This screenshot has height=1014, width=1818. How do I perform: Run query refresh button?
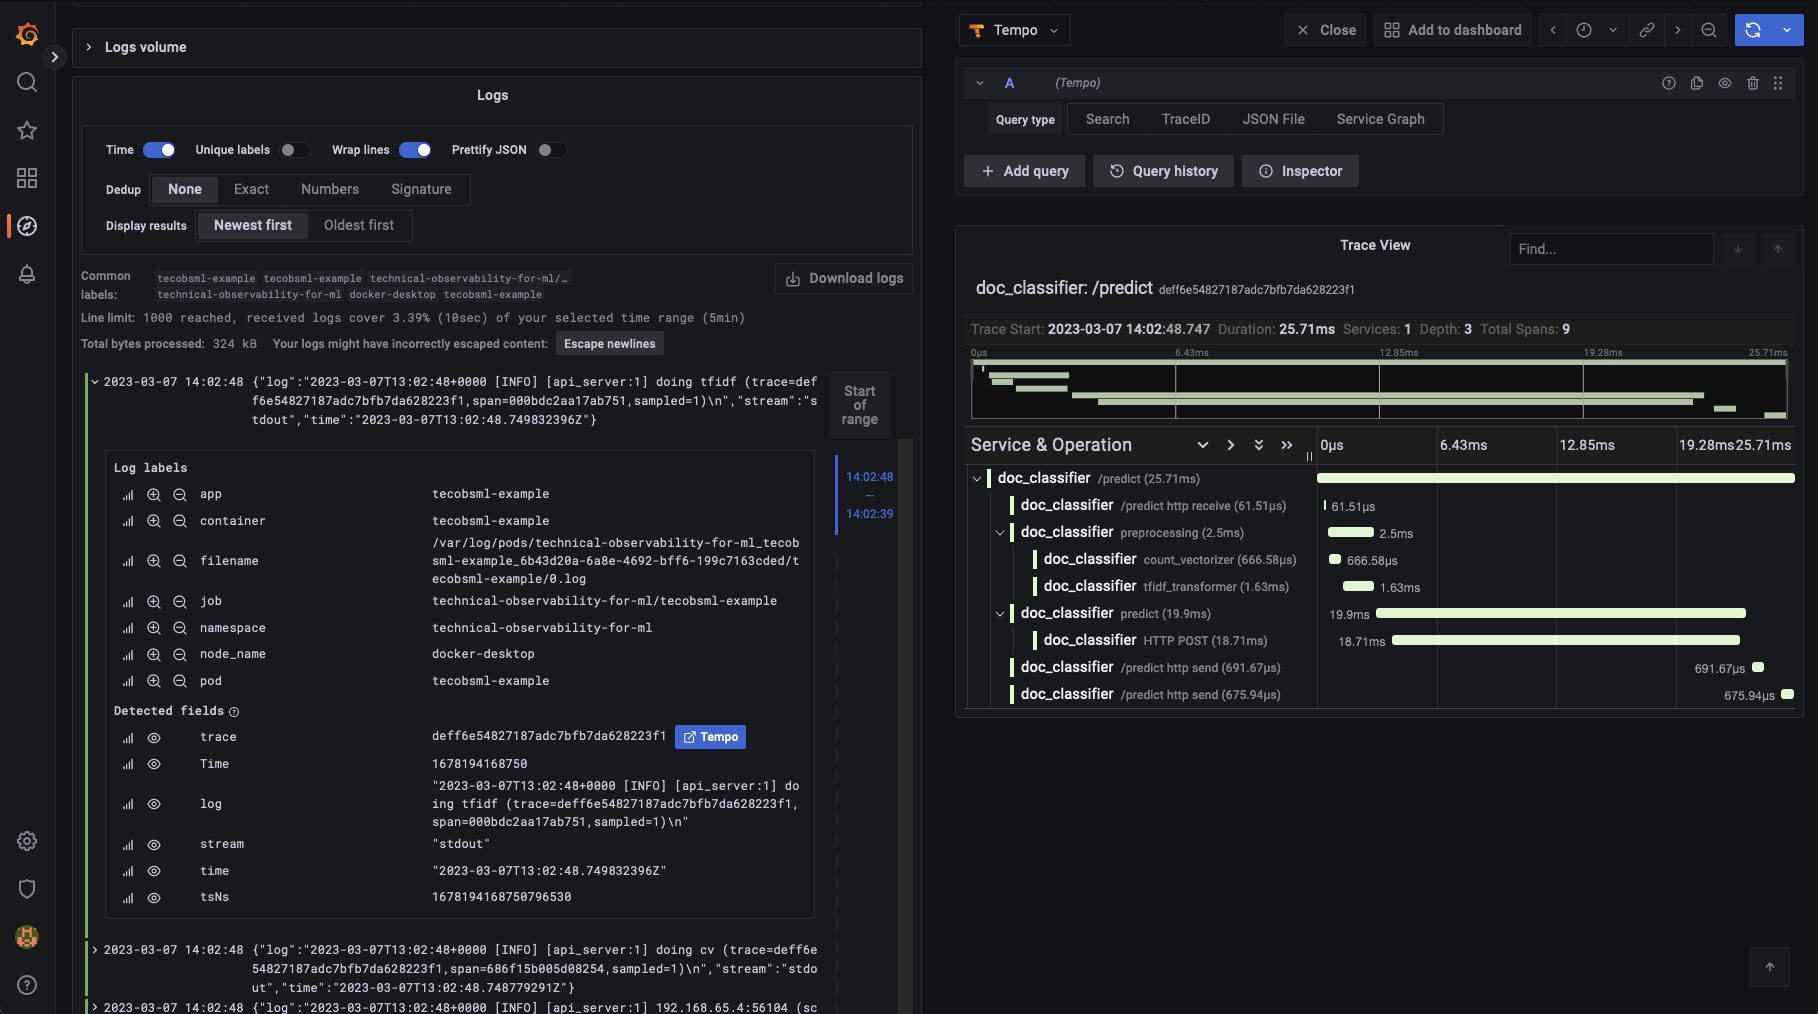coord(1753,30)
